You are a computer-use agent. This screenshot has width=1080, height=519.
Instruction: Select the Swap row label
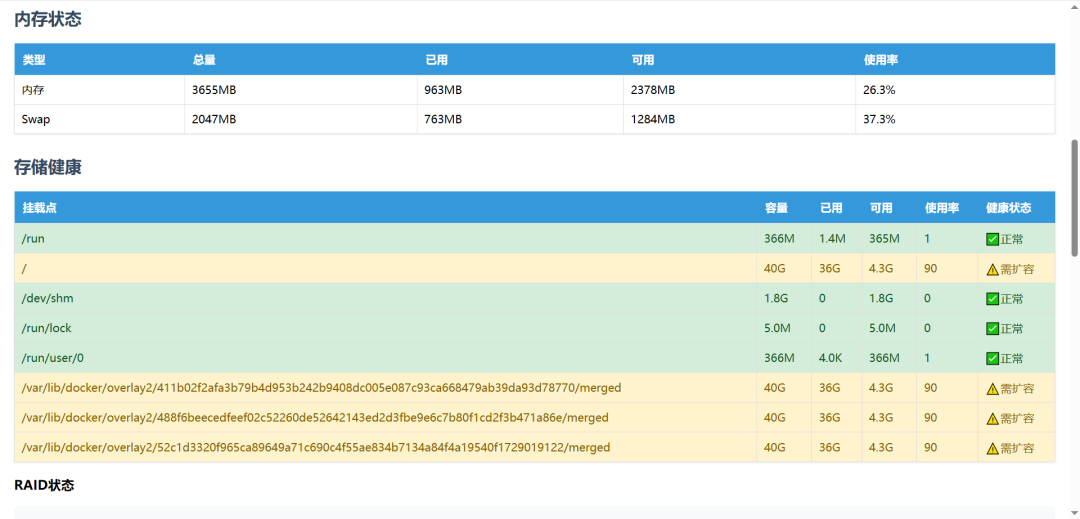point(36,119)
